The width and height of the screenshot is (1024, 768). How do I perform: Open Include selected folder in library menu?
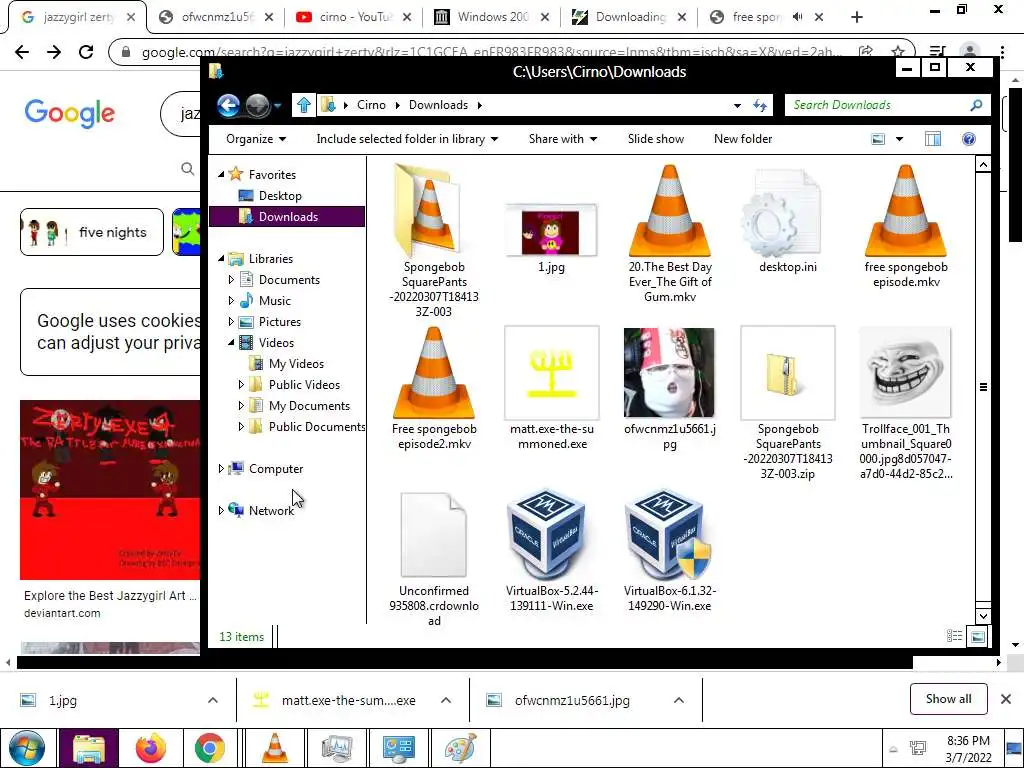[x=407, y=138]
